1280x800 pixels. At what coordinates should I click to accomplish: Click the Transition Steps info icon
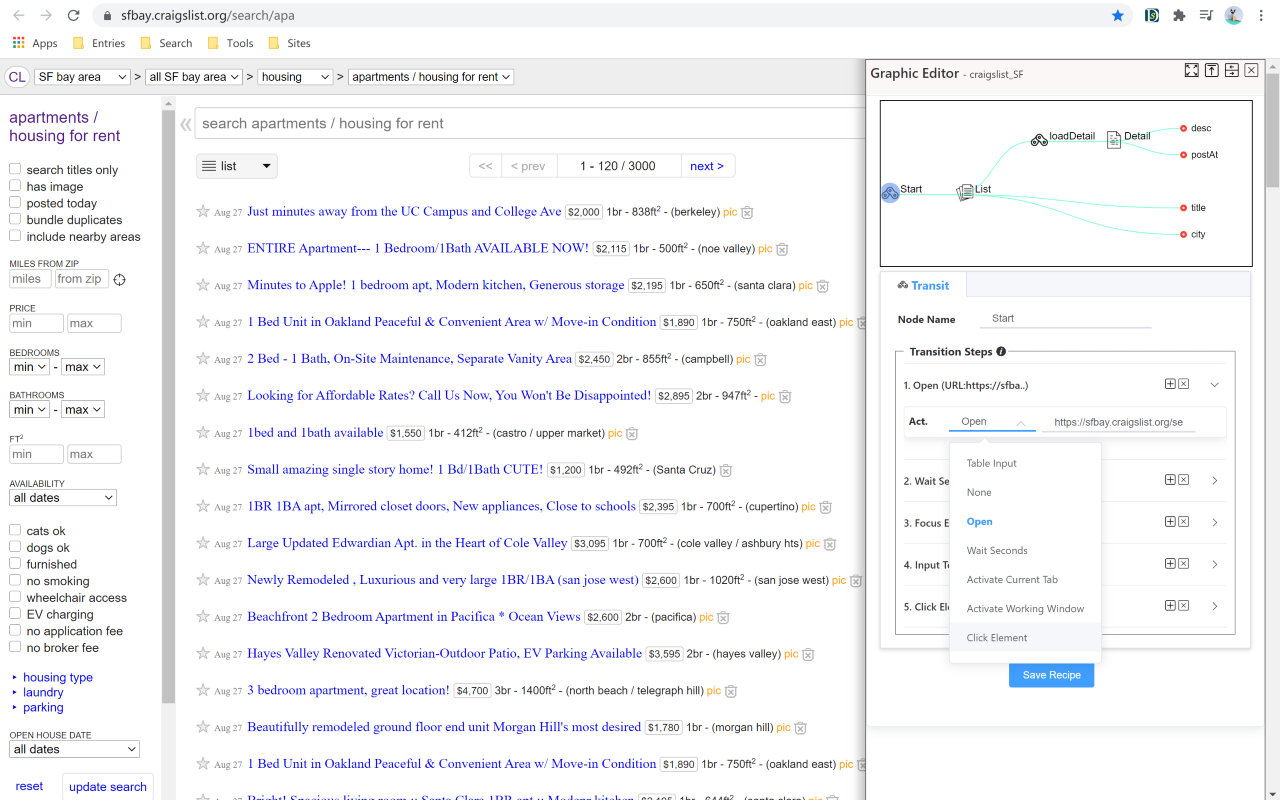tap(1001, 352)
